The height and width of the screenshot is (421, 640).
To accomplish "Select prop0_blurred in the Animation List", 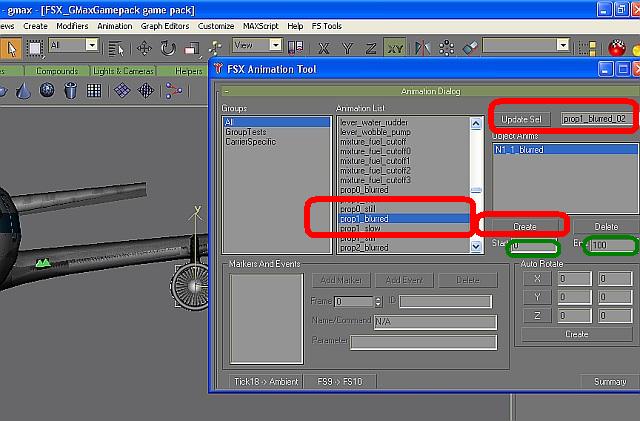I will coord(364,189).
